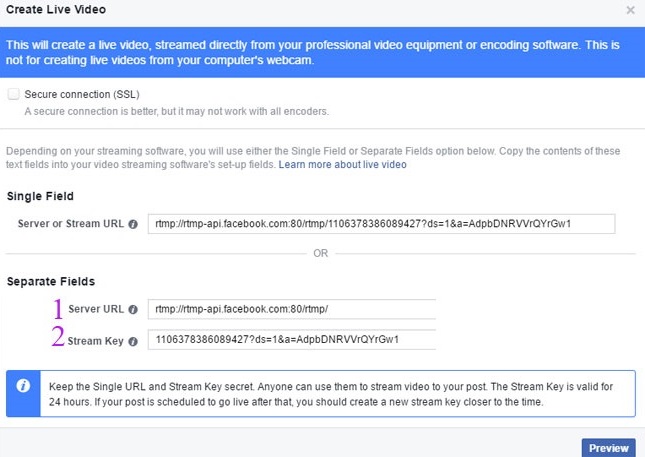This screenshot has height=457, width=645.
Task: Select the Server URL input field
Action: 292,310
